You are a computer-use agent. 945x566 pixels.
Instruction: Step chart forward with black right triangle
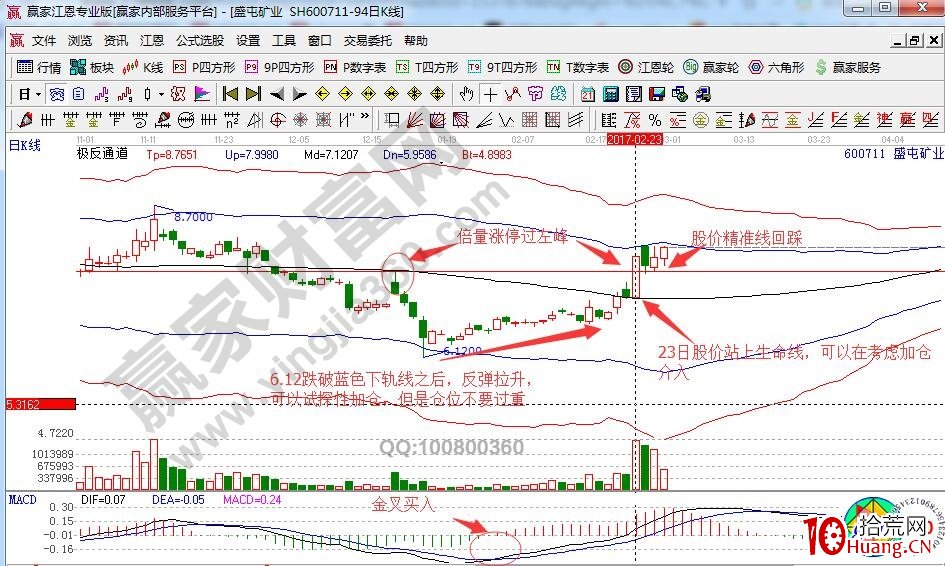click(x=300, y=95)
